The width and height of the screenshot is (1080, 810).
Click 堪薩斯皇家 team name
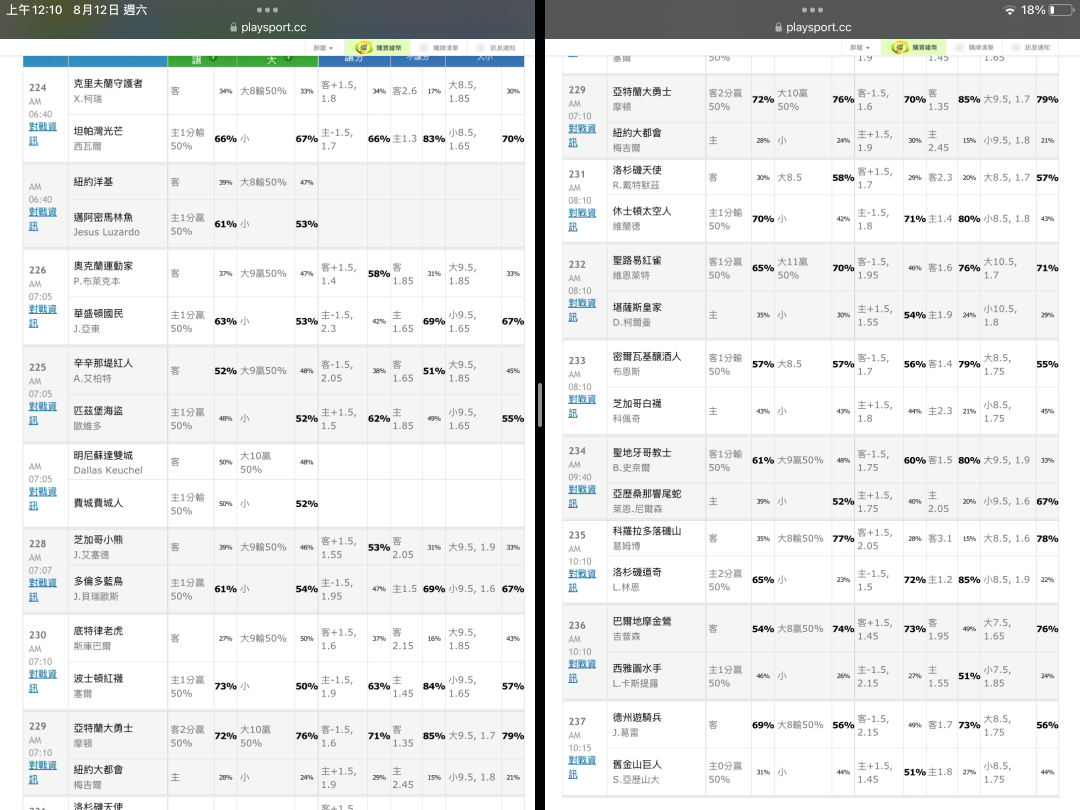click(x=637, y=307)
